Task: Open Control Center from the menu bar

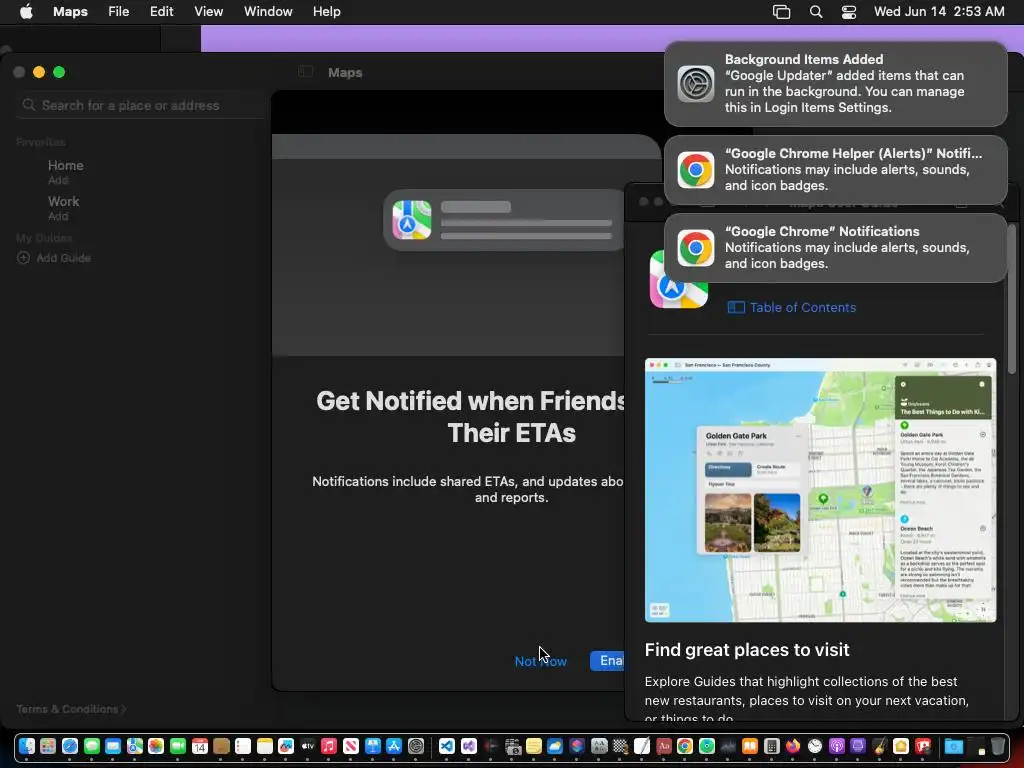Action: (848, 12)
